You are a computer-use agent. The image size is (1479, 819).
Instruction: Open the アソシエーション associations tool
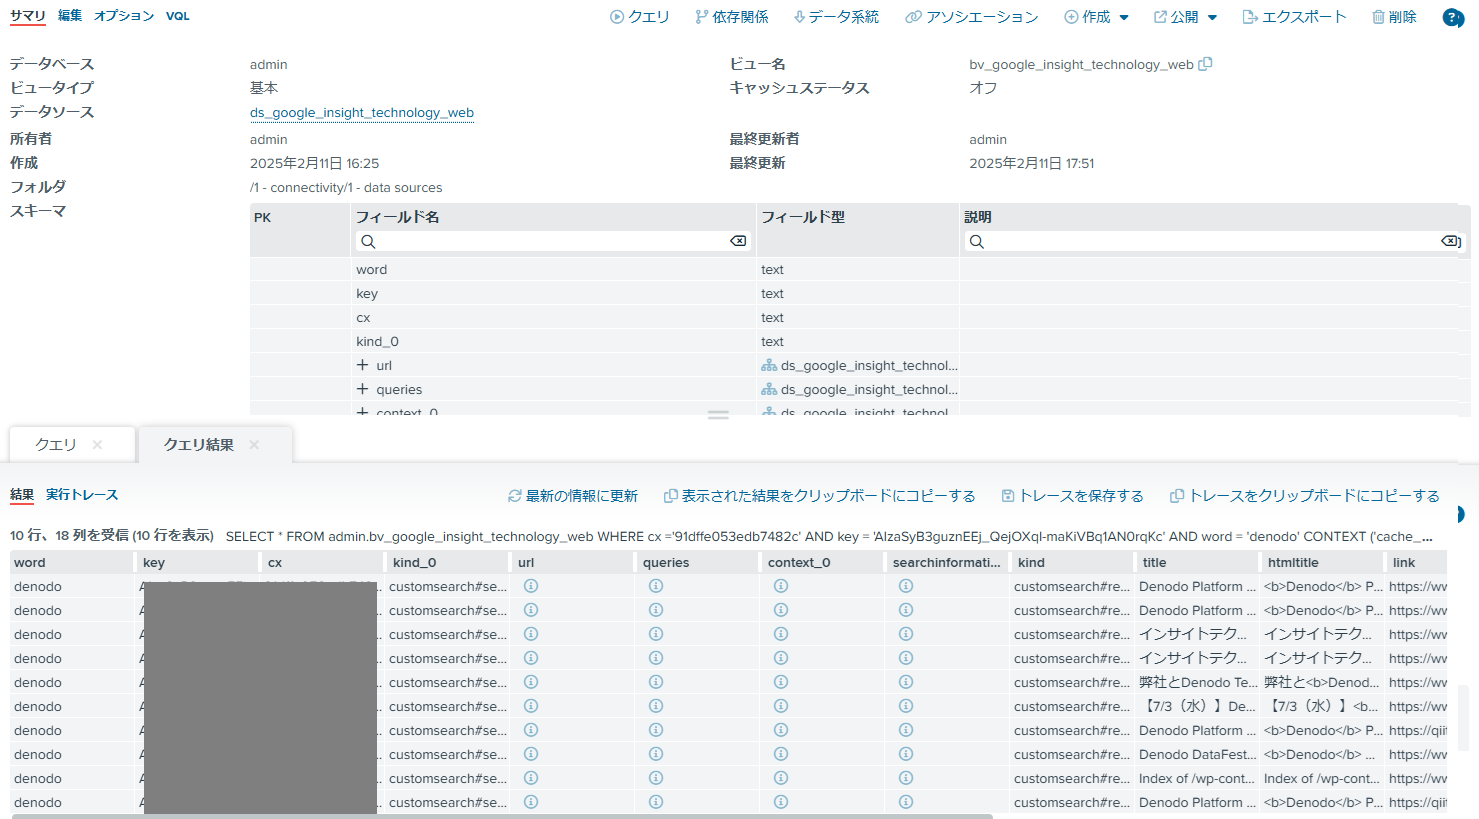point(971,16)
